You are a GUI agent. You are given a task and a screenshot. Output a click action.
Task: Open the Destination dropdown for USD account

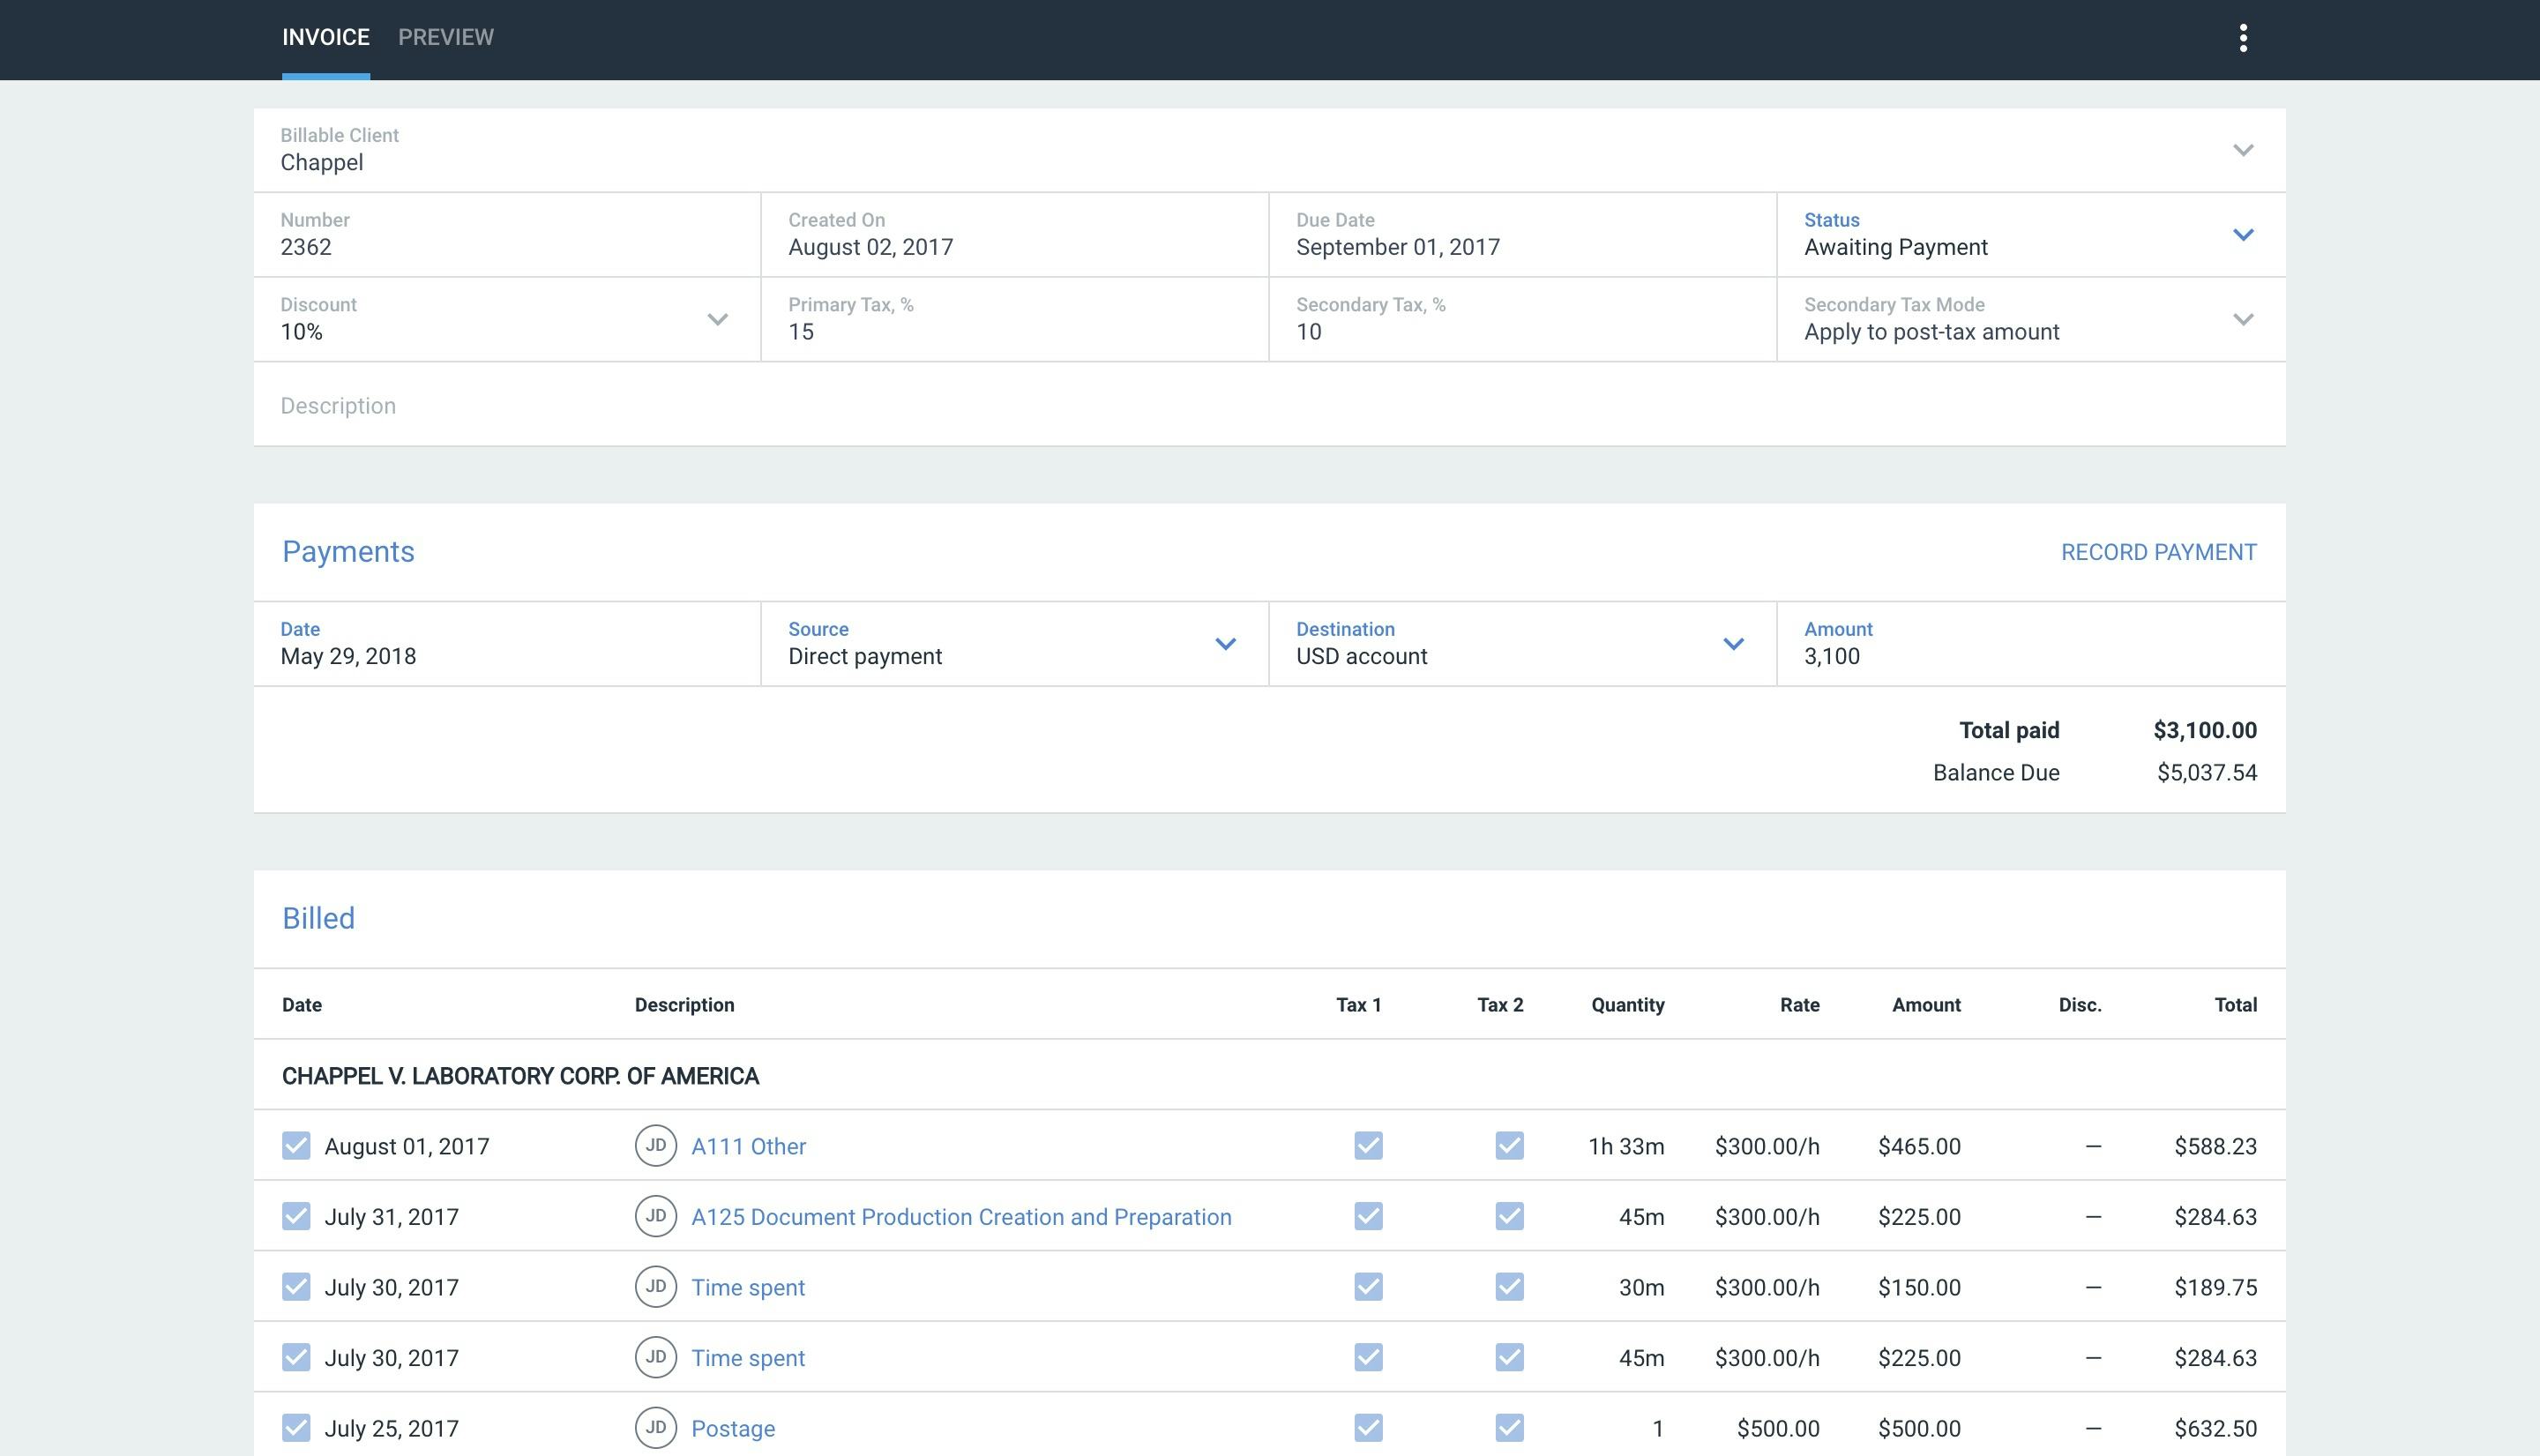[x=1734, y=643]
